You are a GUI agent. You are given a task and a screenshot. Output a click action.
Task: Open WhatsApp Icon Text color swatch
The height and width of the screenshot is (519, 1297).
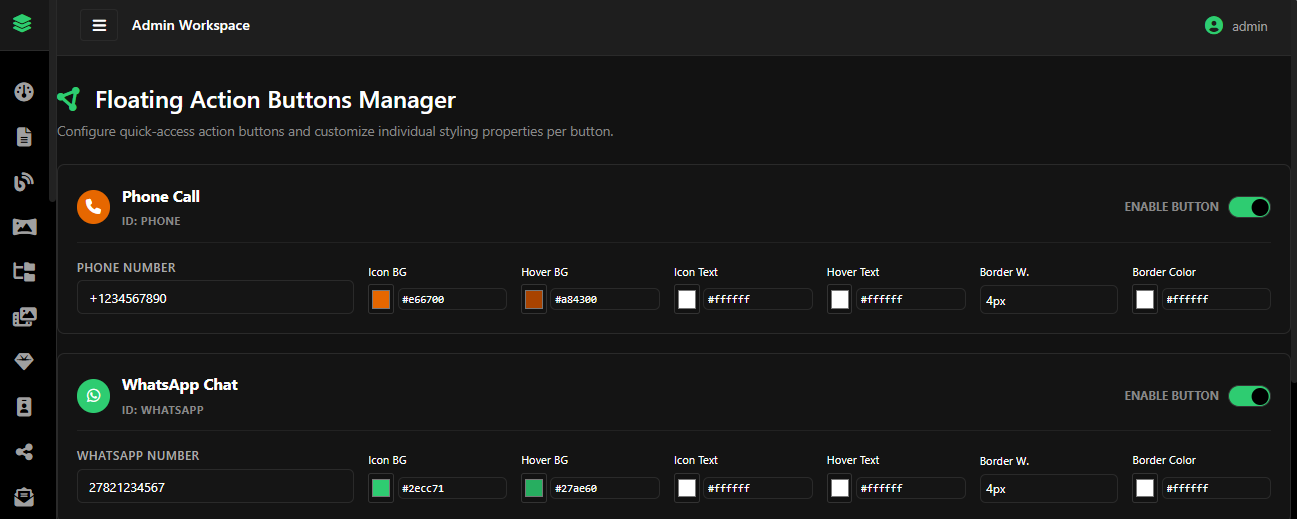point(687,488)
